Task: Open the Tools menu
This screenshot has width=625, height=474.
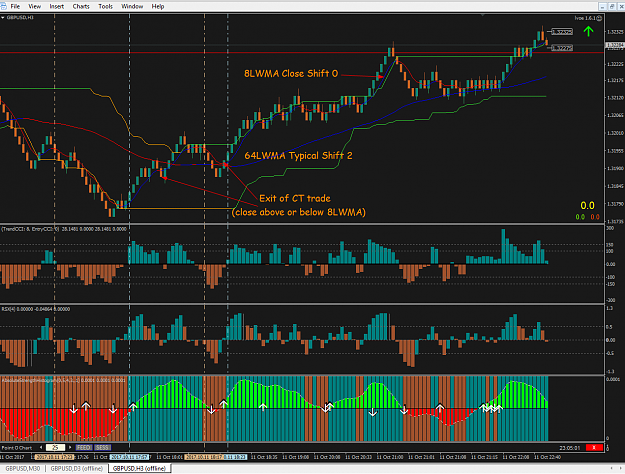Action: click(106, 6)
